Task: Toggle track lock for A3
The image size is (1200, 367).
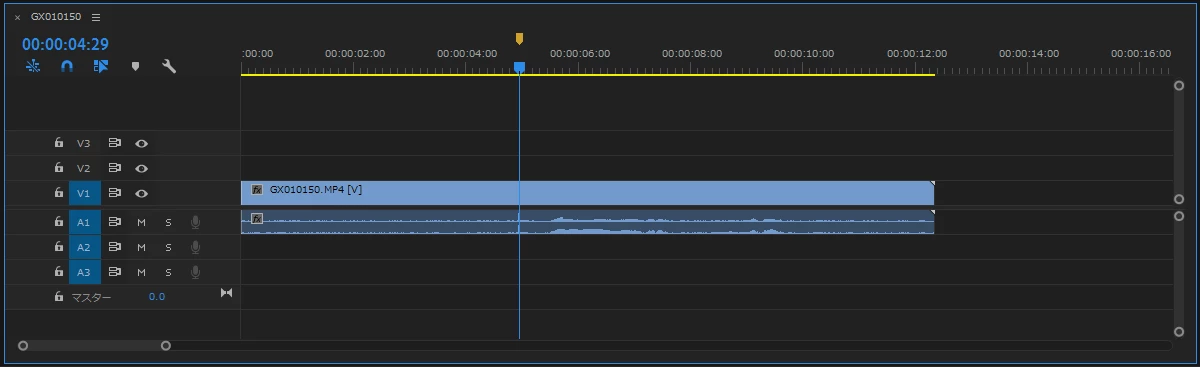Action: (58, 271)
